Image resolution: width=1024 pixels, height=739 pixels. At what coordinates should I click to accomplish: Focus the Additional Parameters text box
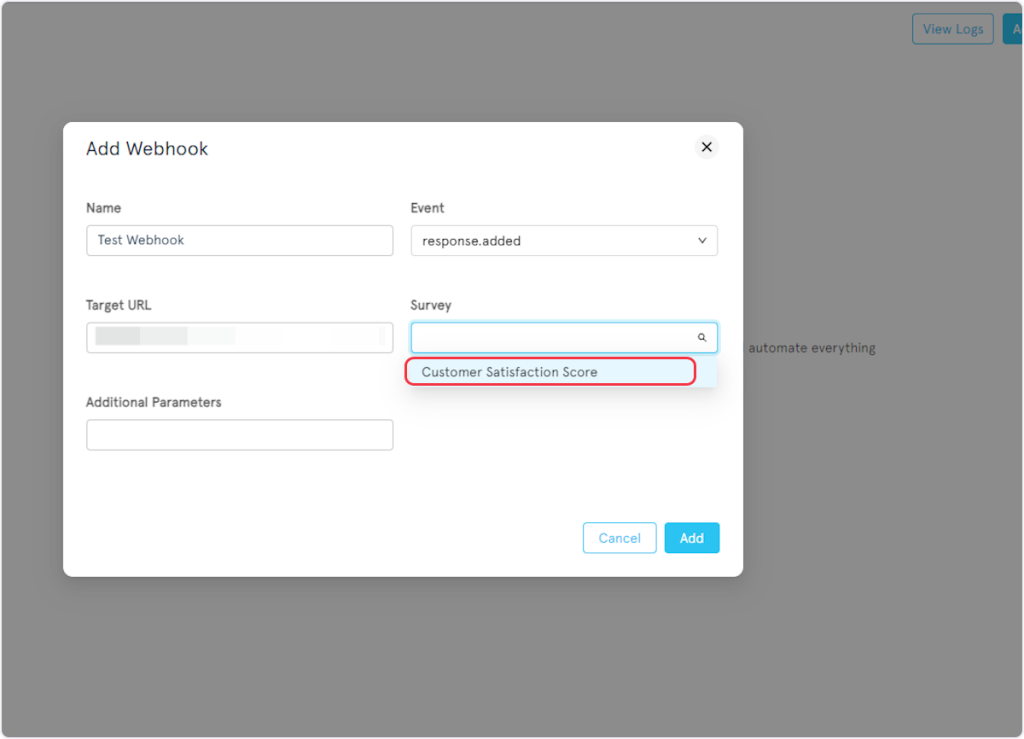239,435
